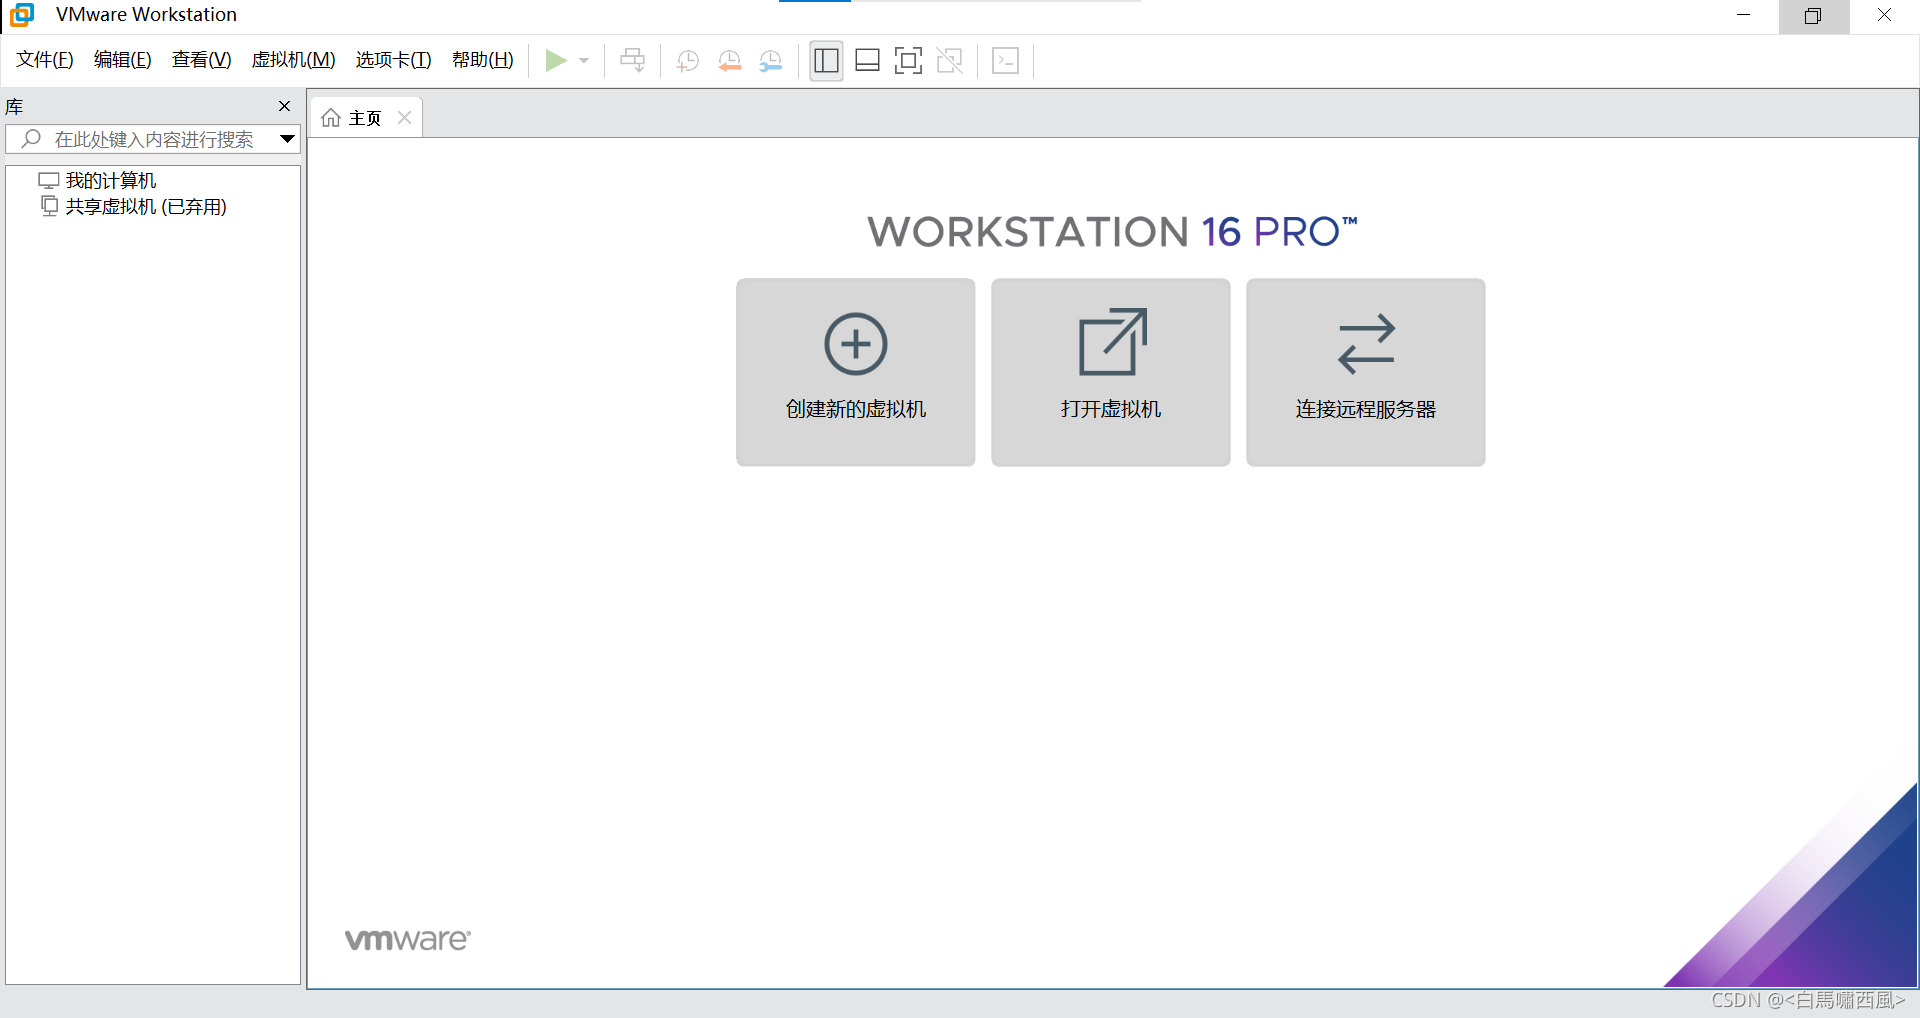This screenshot has width=1920, height=1018.
Task: Close the 主页 tab
Action: pos(405,118)
